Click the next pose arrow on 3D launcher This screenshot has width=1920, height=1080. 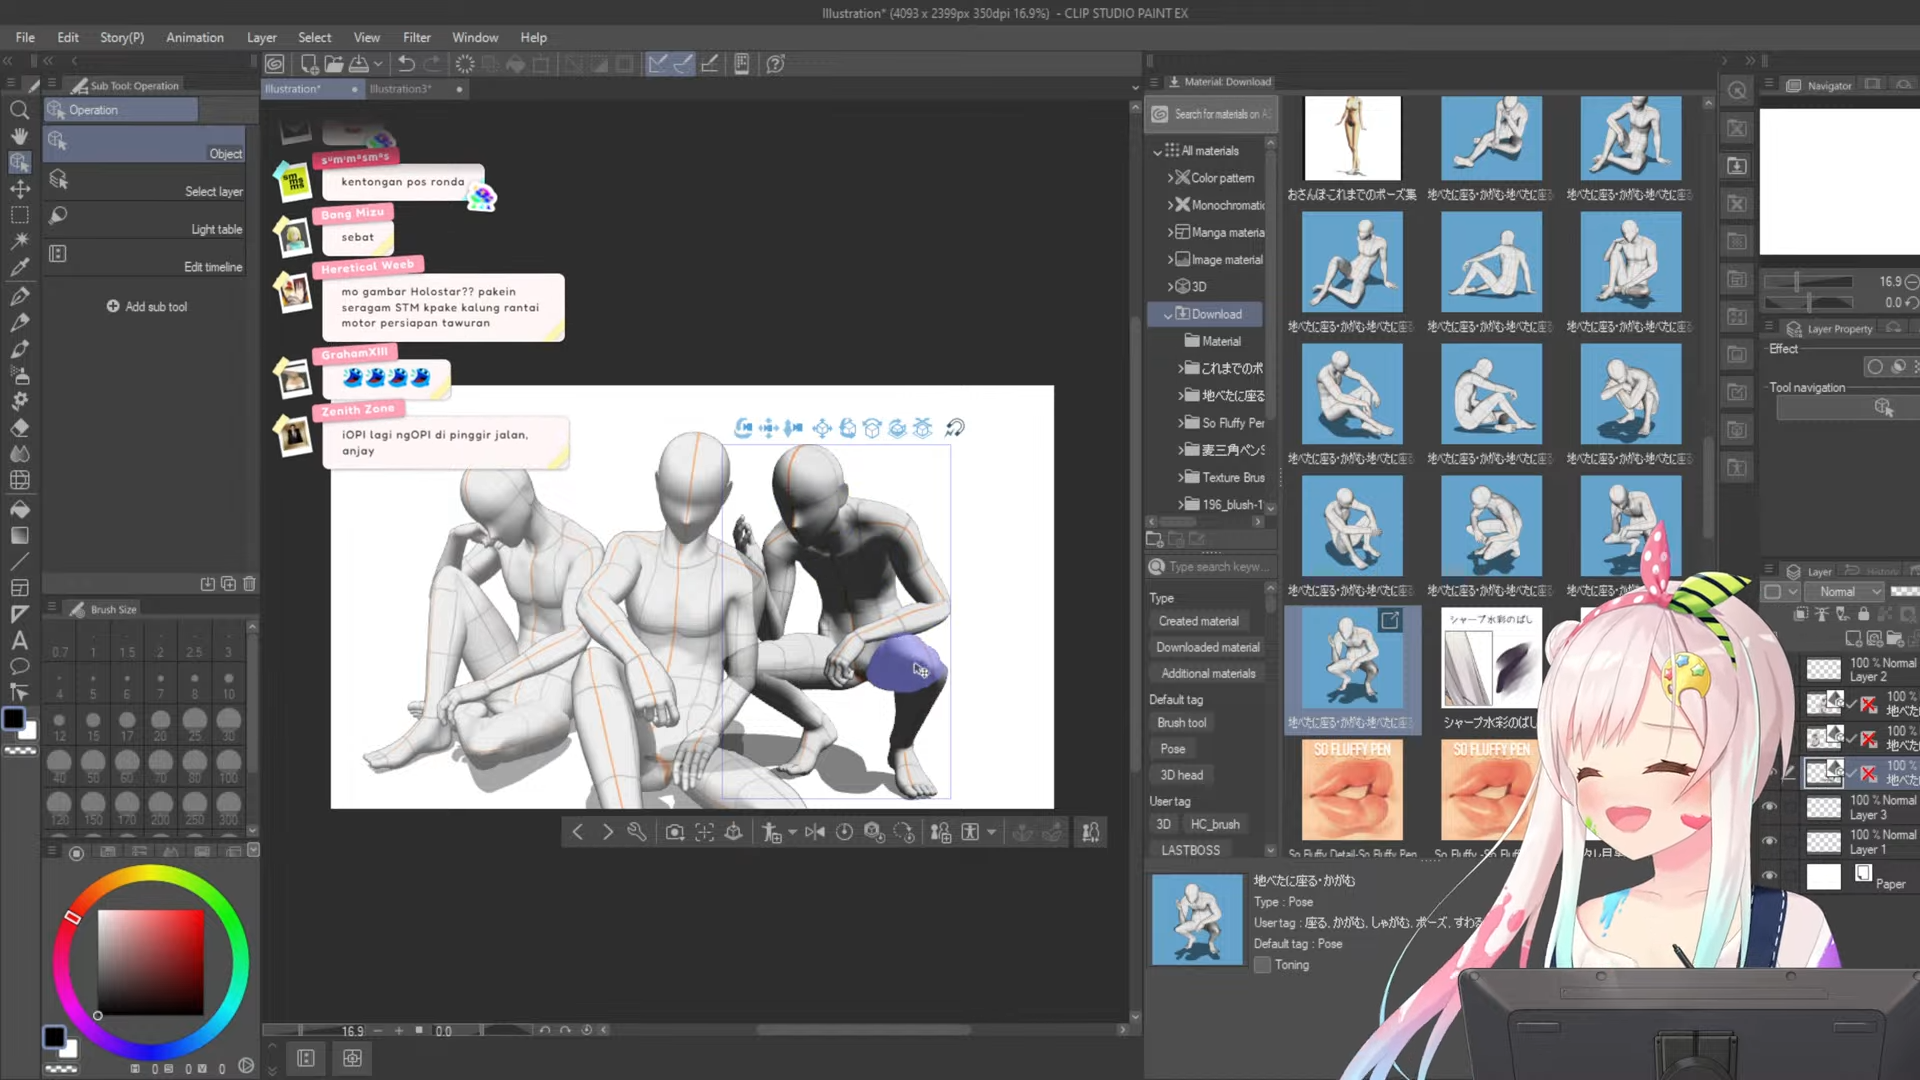tap(607, 832)
